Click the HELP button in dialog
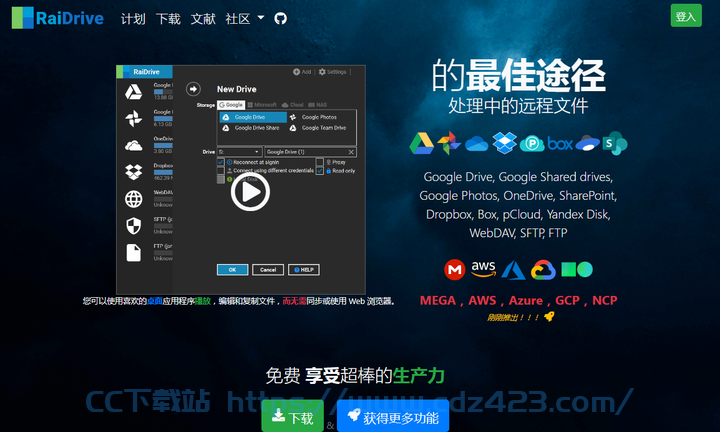Viewport: 720px width, 432px height. [x=304, y=270]
